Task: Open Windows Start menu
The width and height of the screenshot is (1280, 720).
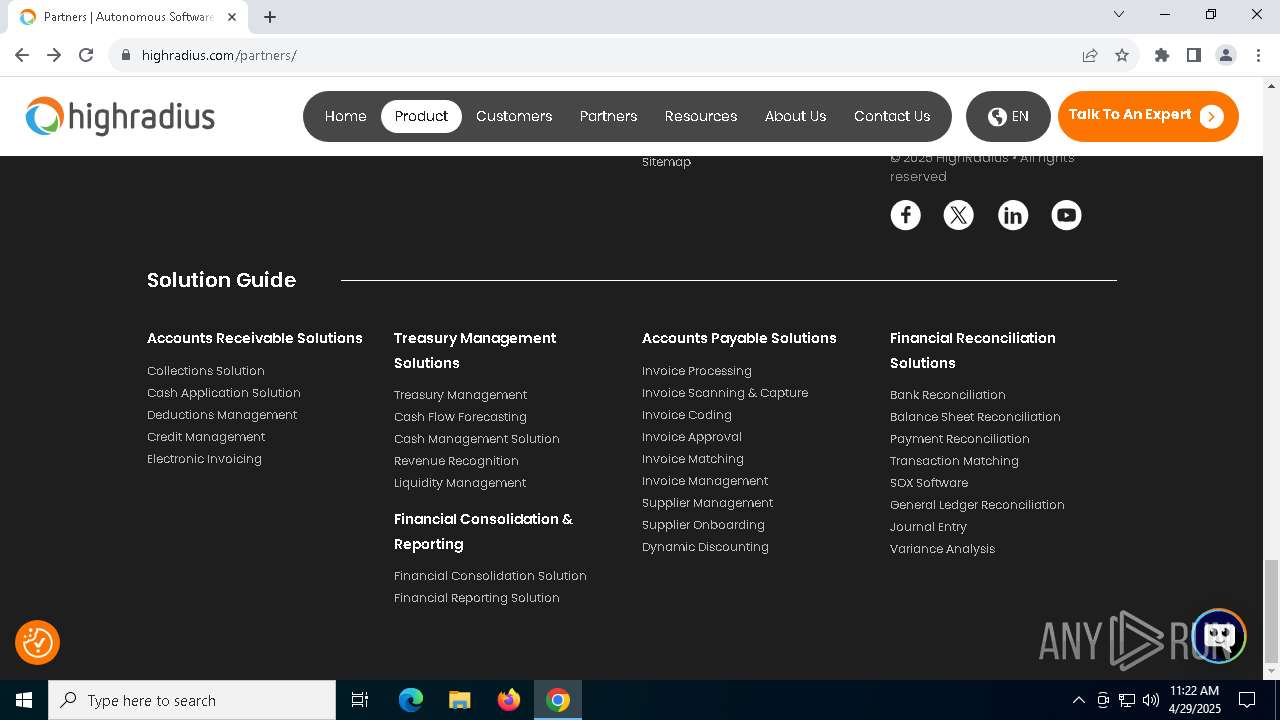Action: click(x=24, y=700)
